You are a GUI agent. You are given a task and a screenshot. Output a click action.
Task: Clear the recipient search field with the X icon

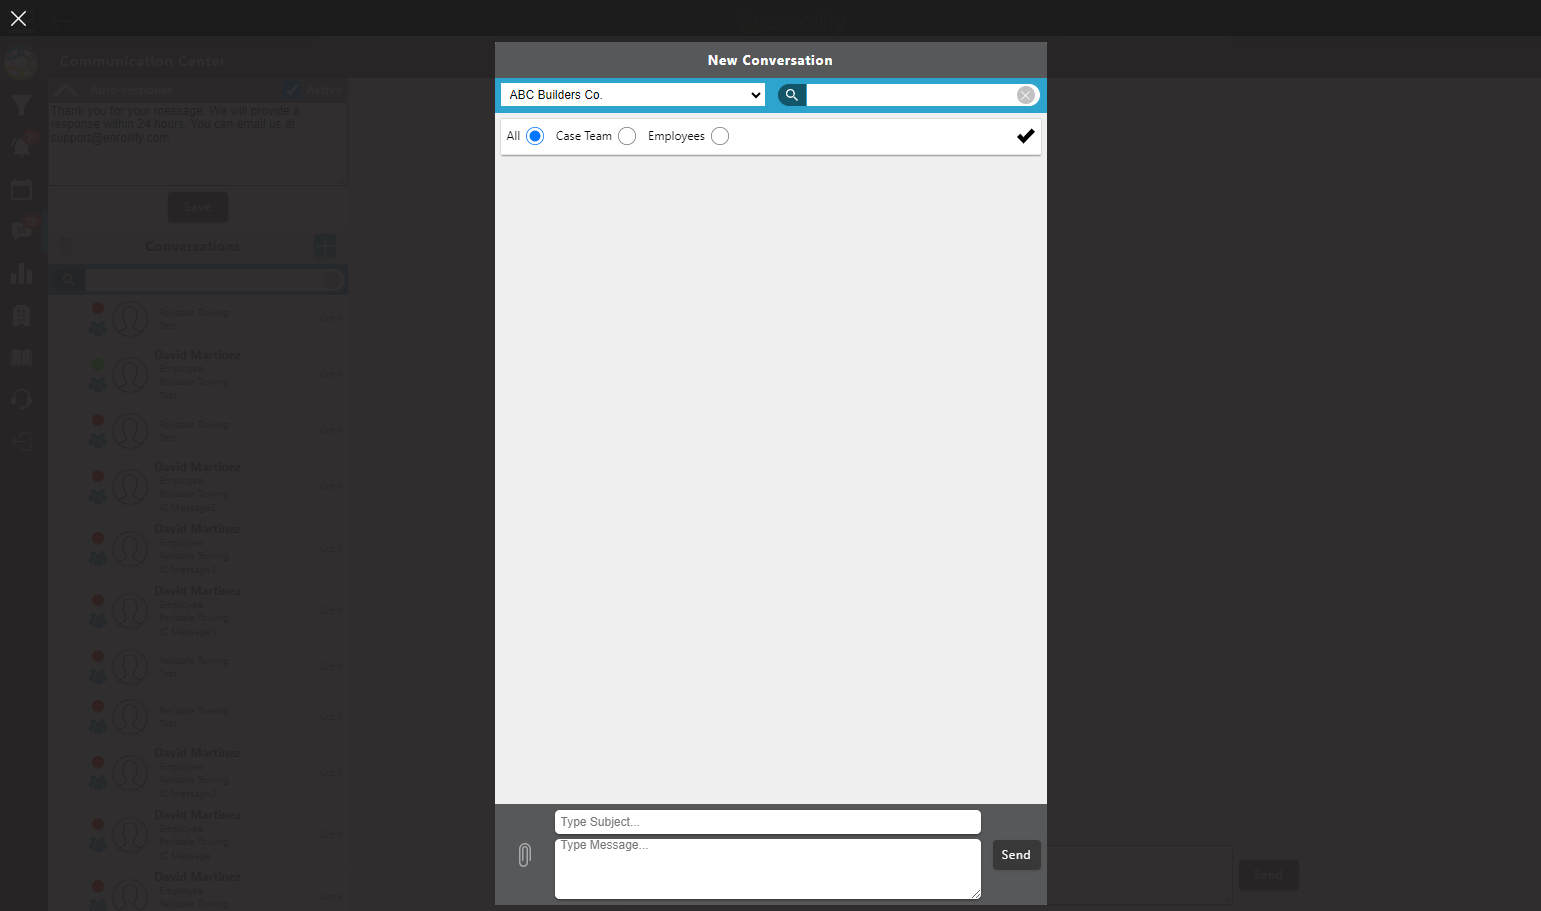click(1026, 95)
